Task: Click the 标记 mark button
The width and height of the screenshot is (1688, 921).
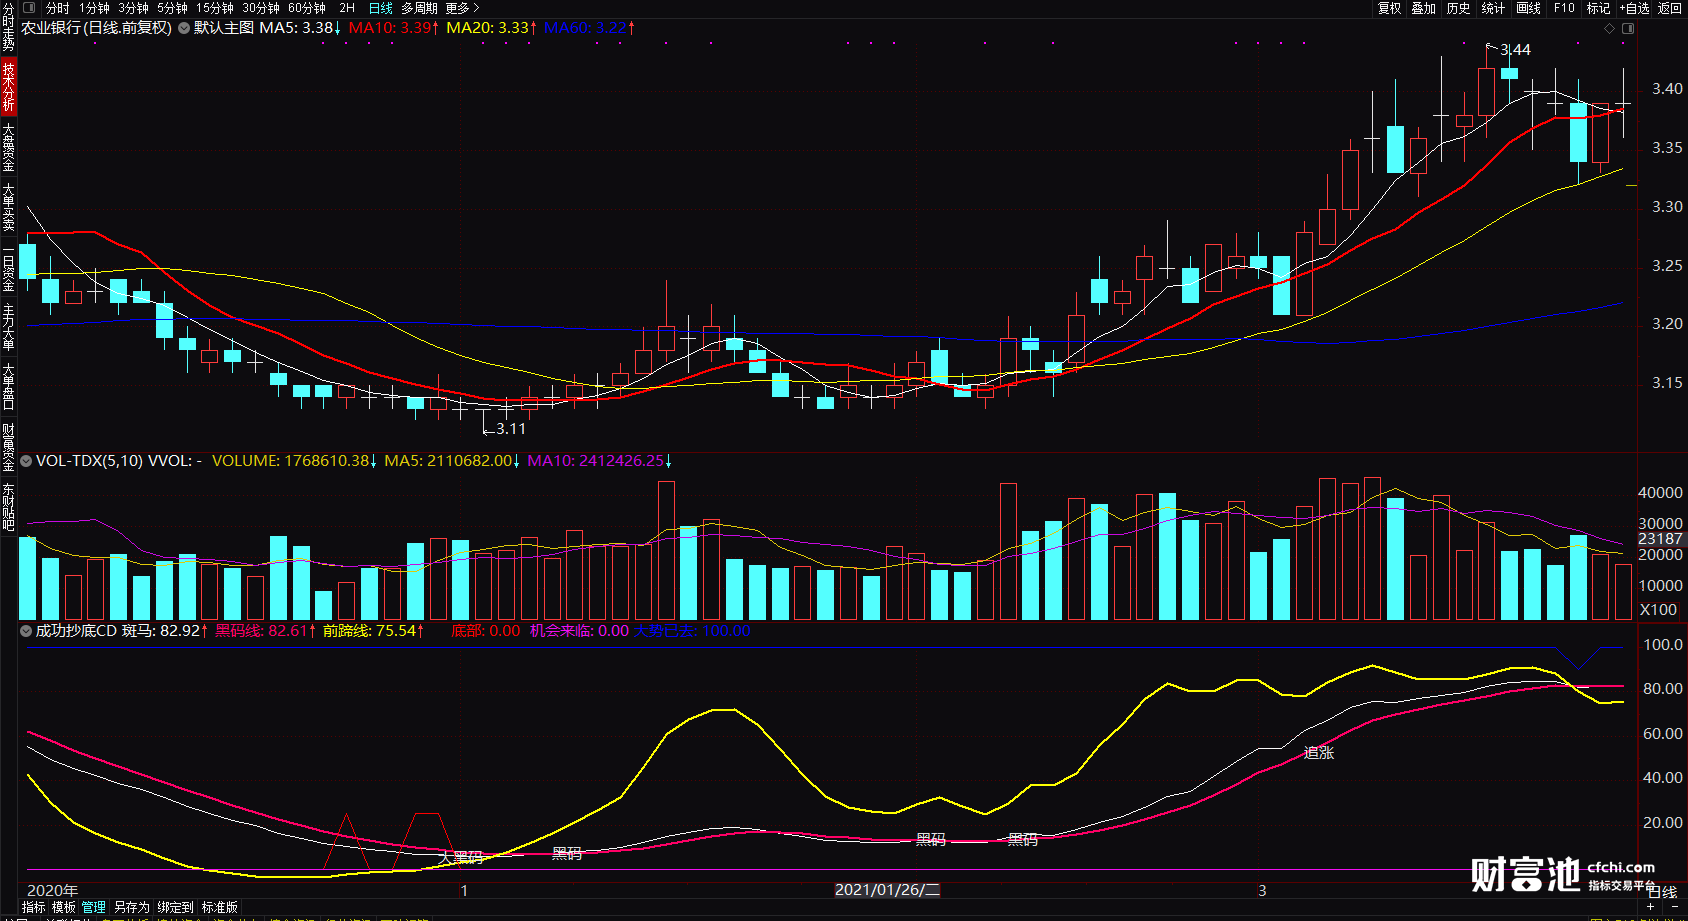Action: pyautogui.click(x=1599, y=8)
